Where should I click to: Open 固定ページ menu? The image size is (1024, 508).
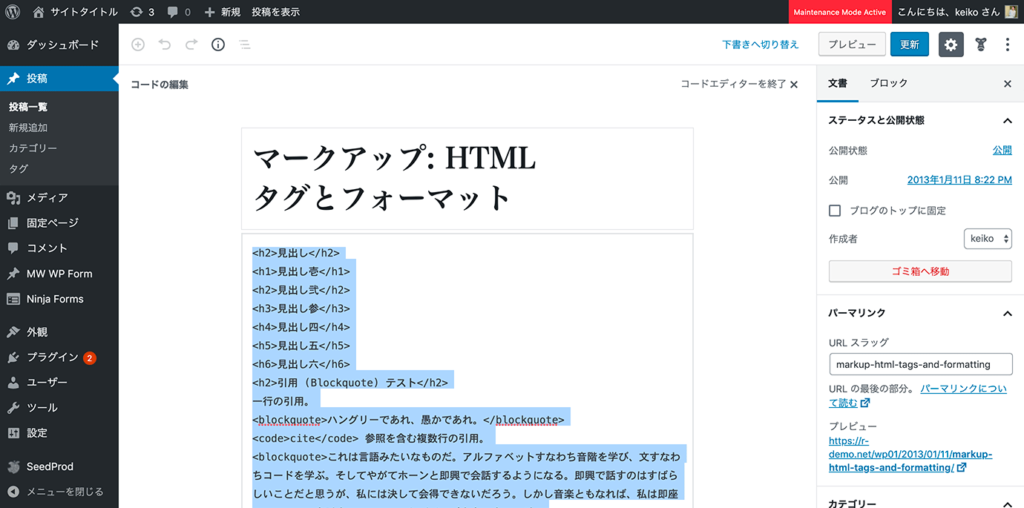pyautogui.click(x=59, y=223)
